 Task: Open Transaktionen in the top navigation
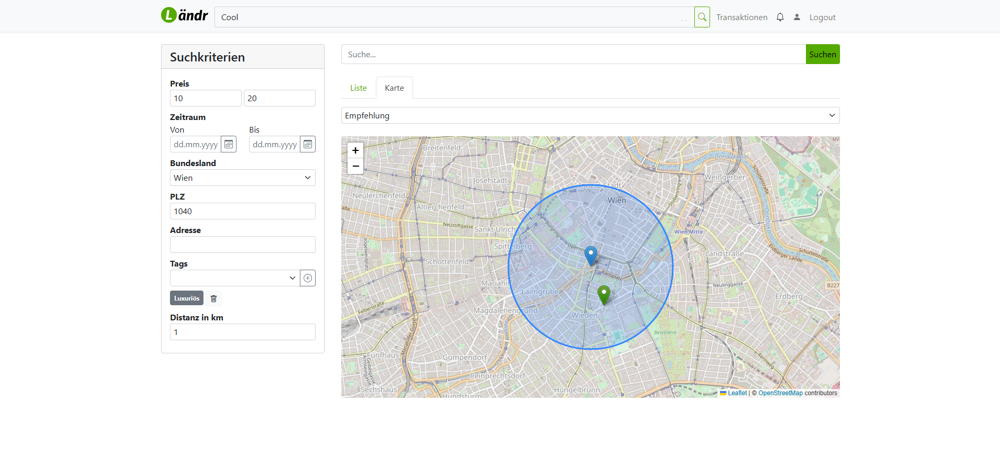coord(742,17)
